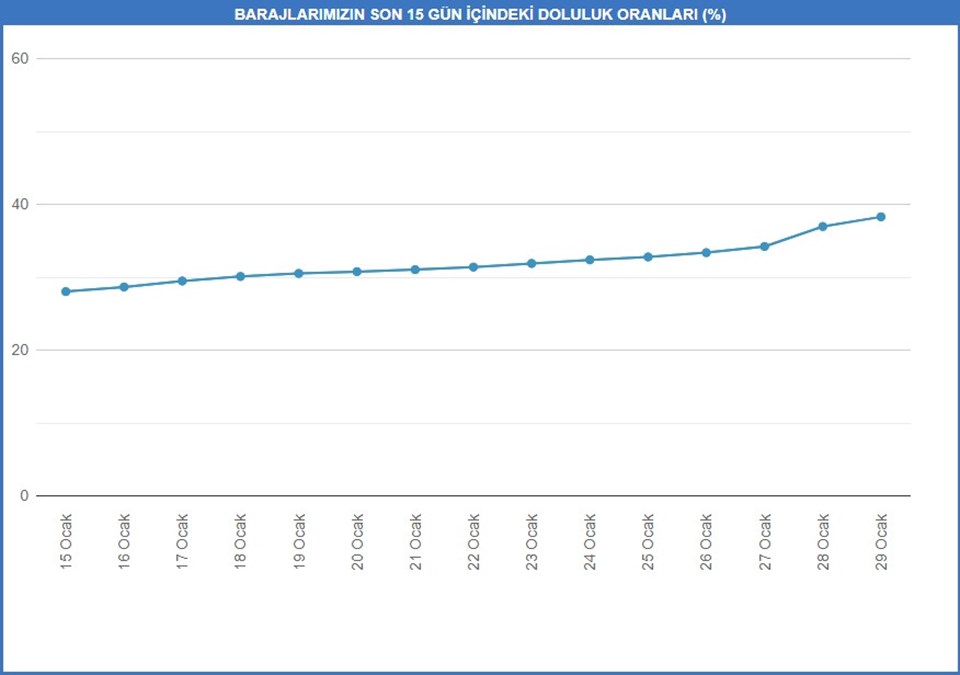This screenshot has width=960, height=675.
Task: Select the 25 Ocak data point
Action: point(648,257)
